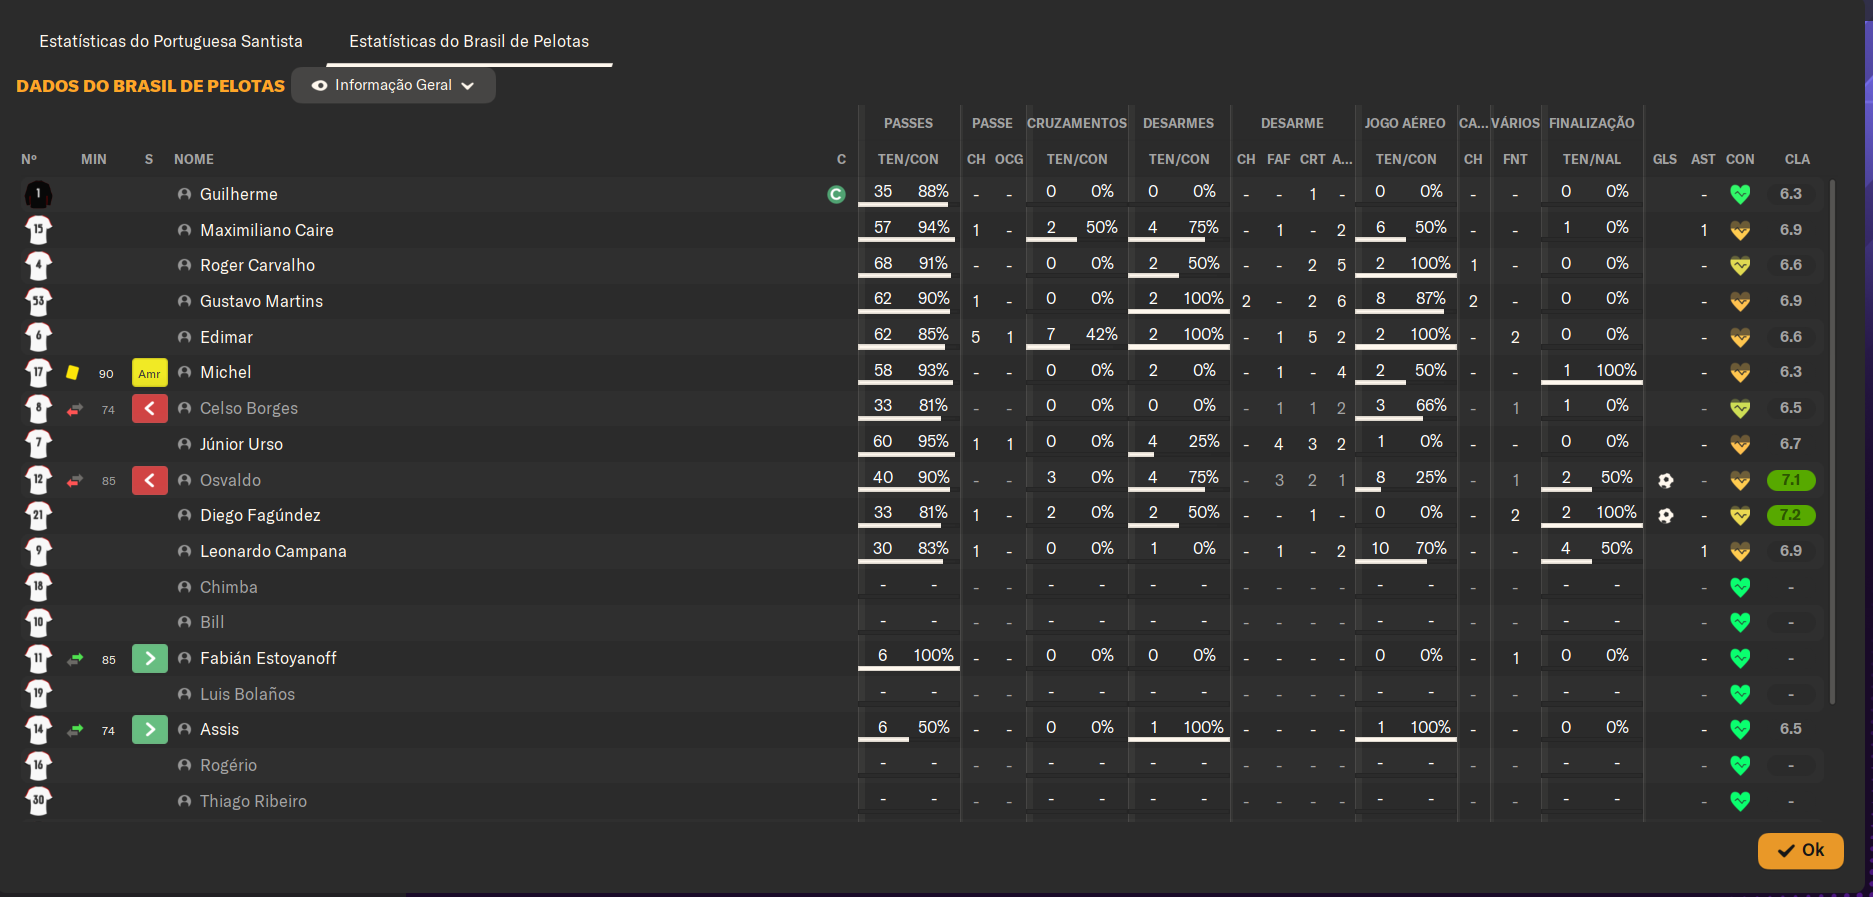Click person icon beside Júnior Urso
The height and width of the screenshot is (897, 1873).
pos(184,444)
